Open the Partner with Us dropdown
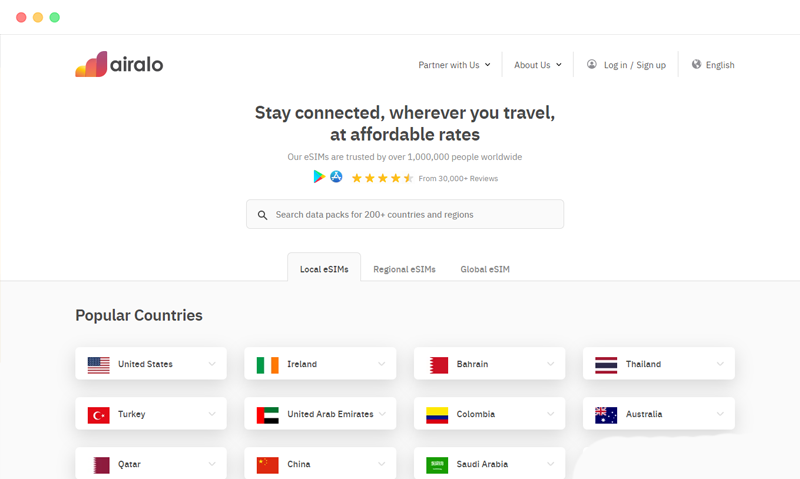 (x=454, y=65)
